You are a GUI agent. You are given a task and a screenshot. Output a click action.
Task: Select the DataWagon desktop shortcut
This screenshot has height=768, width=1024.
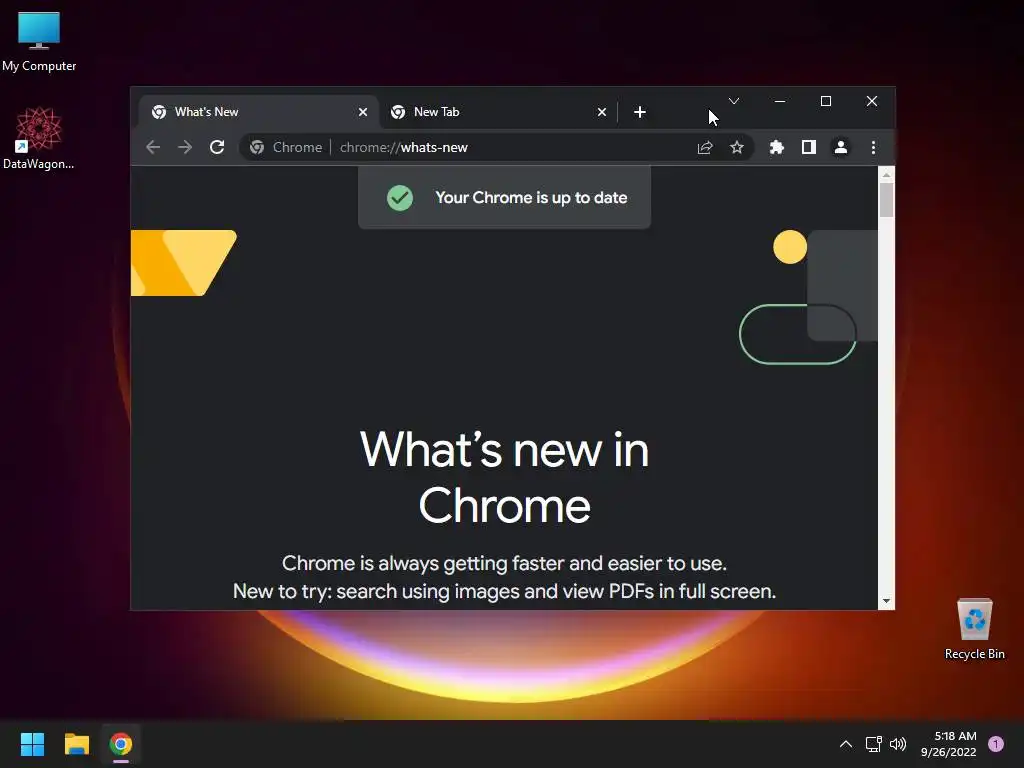[39, 138]
